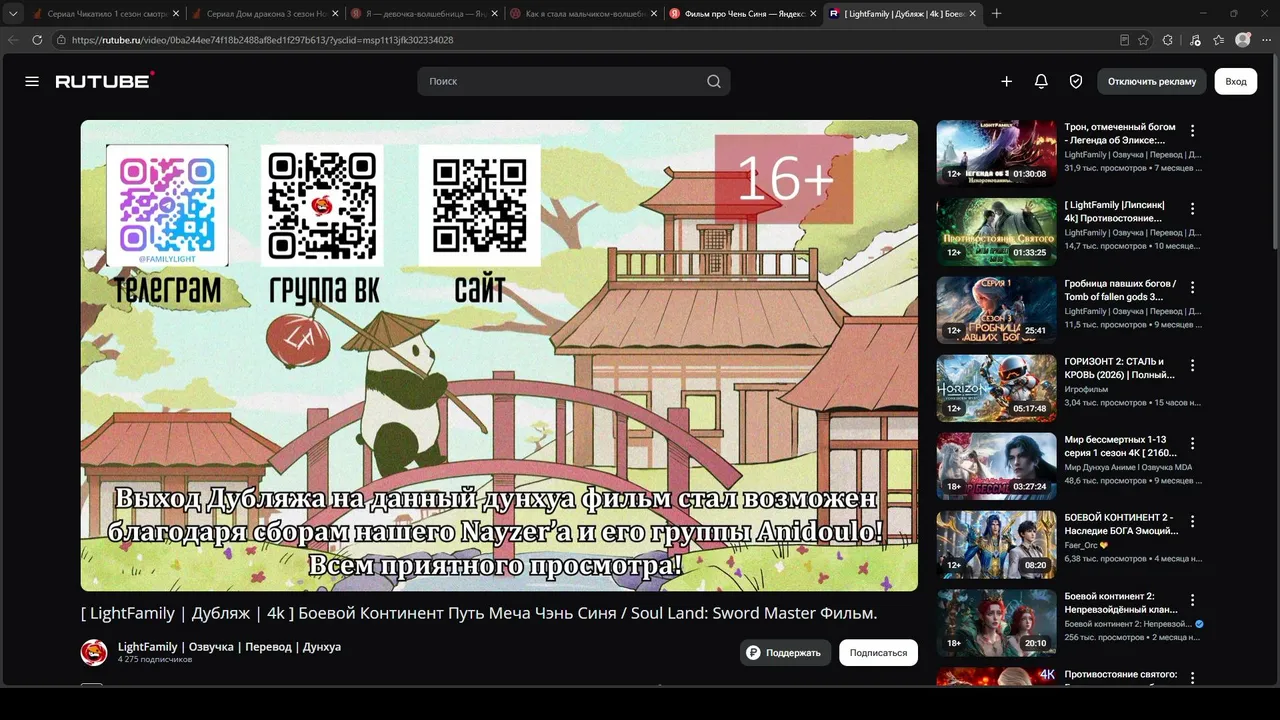
Task: Click the video title 'Боевой Континент Путь Меча Чэнь Синя'
Action: pyautogui.click(x=479, y=613)
